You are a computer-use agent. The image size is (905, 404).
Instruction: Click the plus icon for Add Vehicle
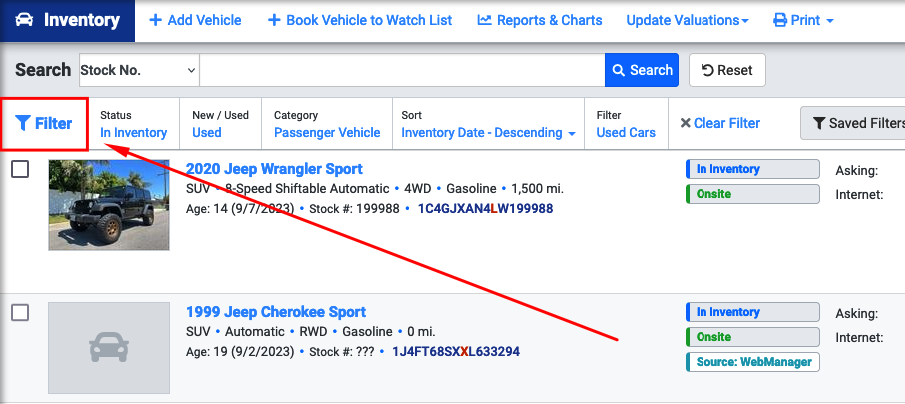click(155, 20)
